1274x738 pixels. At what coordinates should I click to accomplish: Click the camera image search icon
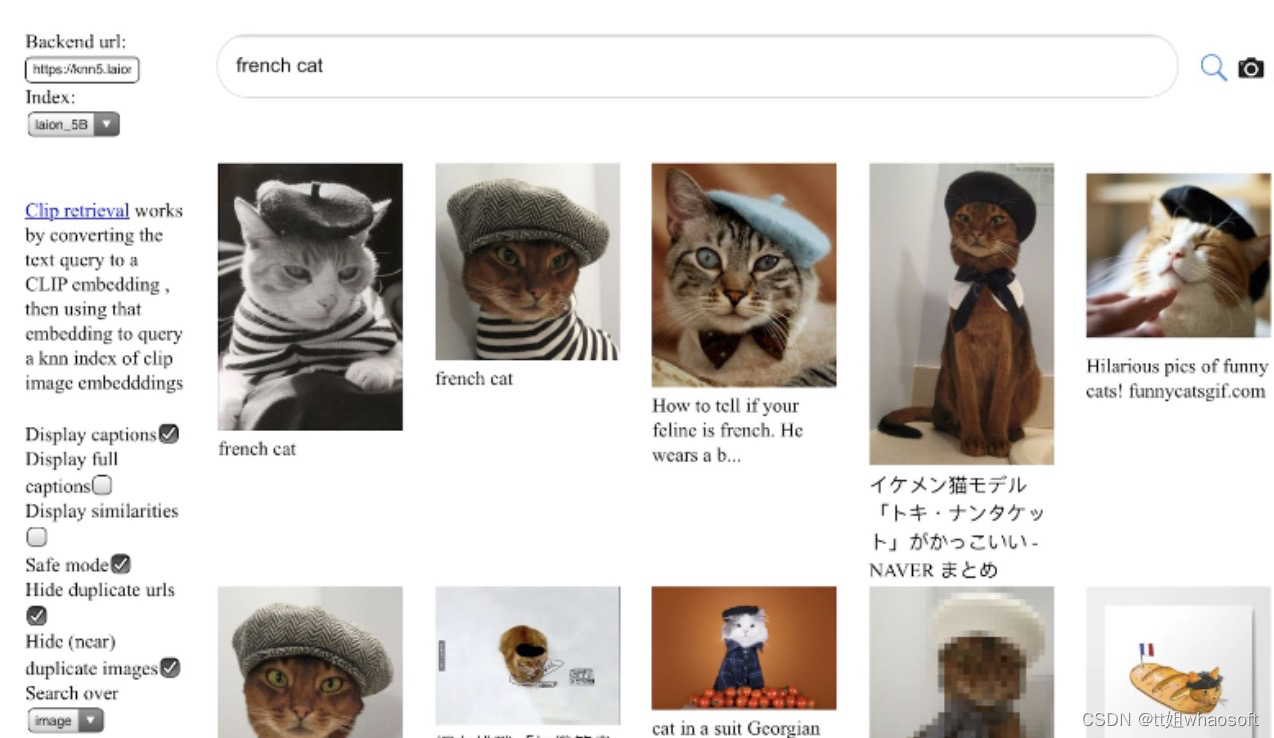[1251, 67]
